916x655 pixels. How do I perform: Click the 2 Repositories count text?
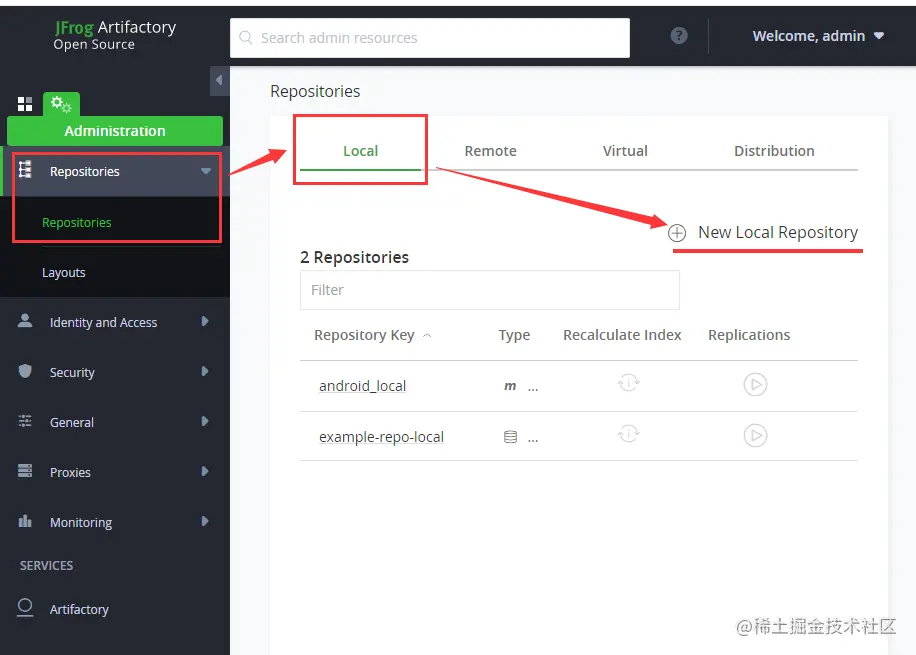point(354,257)
